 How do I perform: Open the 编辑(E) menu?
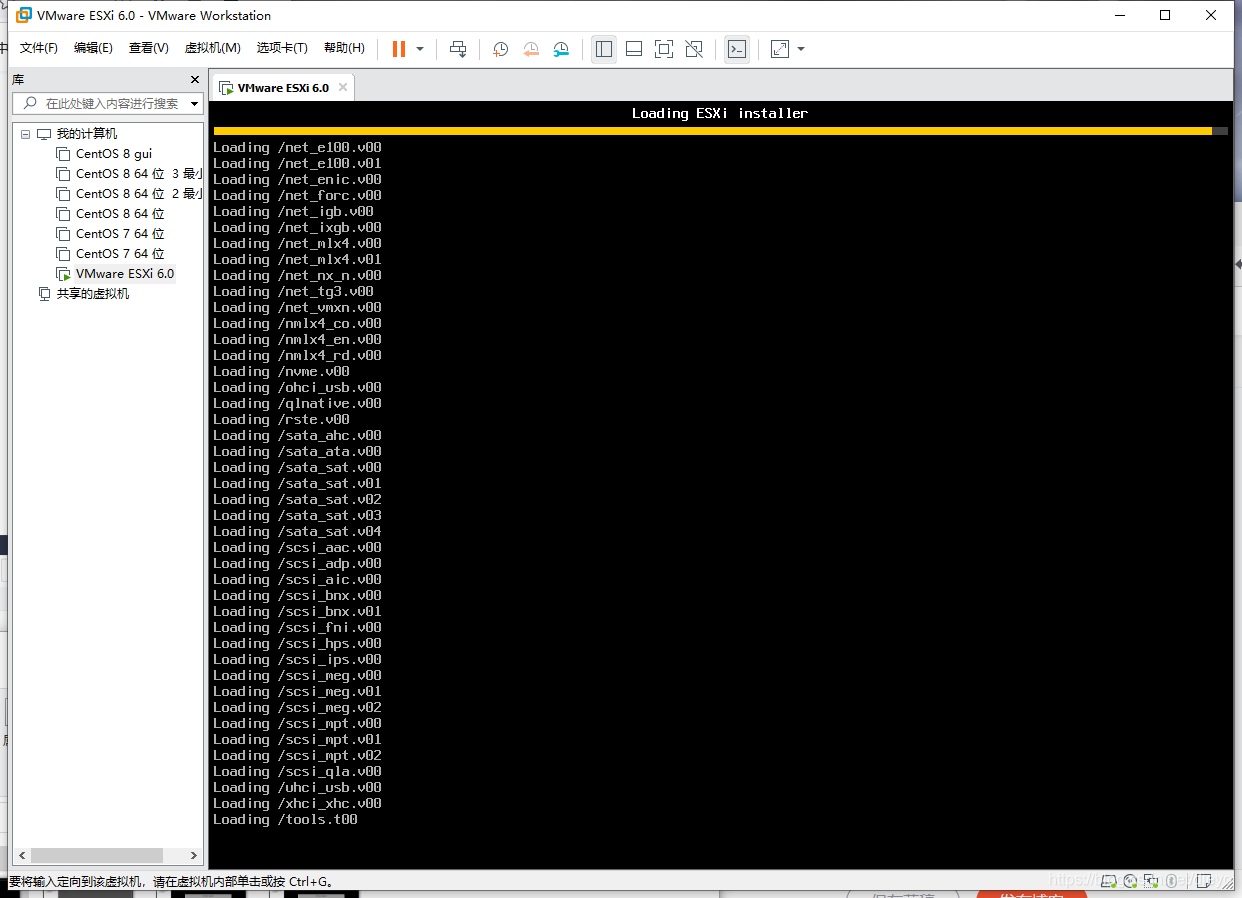93,48
